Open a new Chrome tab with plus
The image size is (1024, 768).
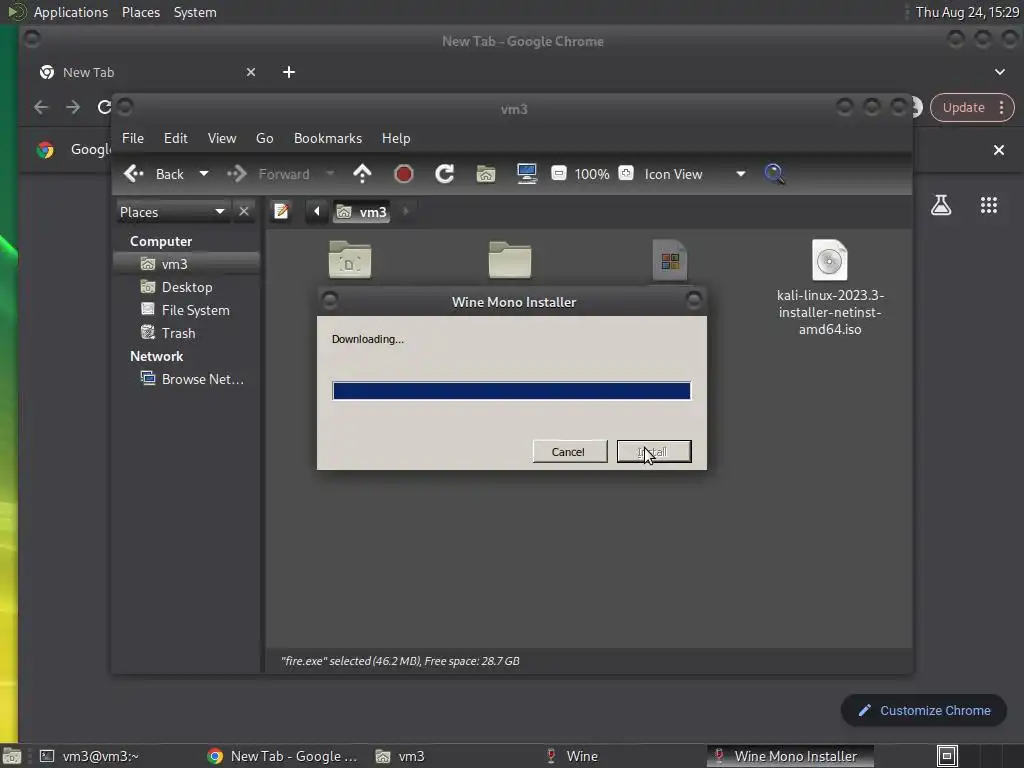click(289, 72)
